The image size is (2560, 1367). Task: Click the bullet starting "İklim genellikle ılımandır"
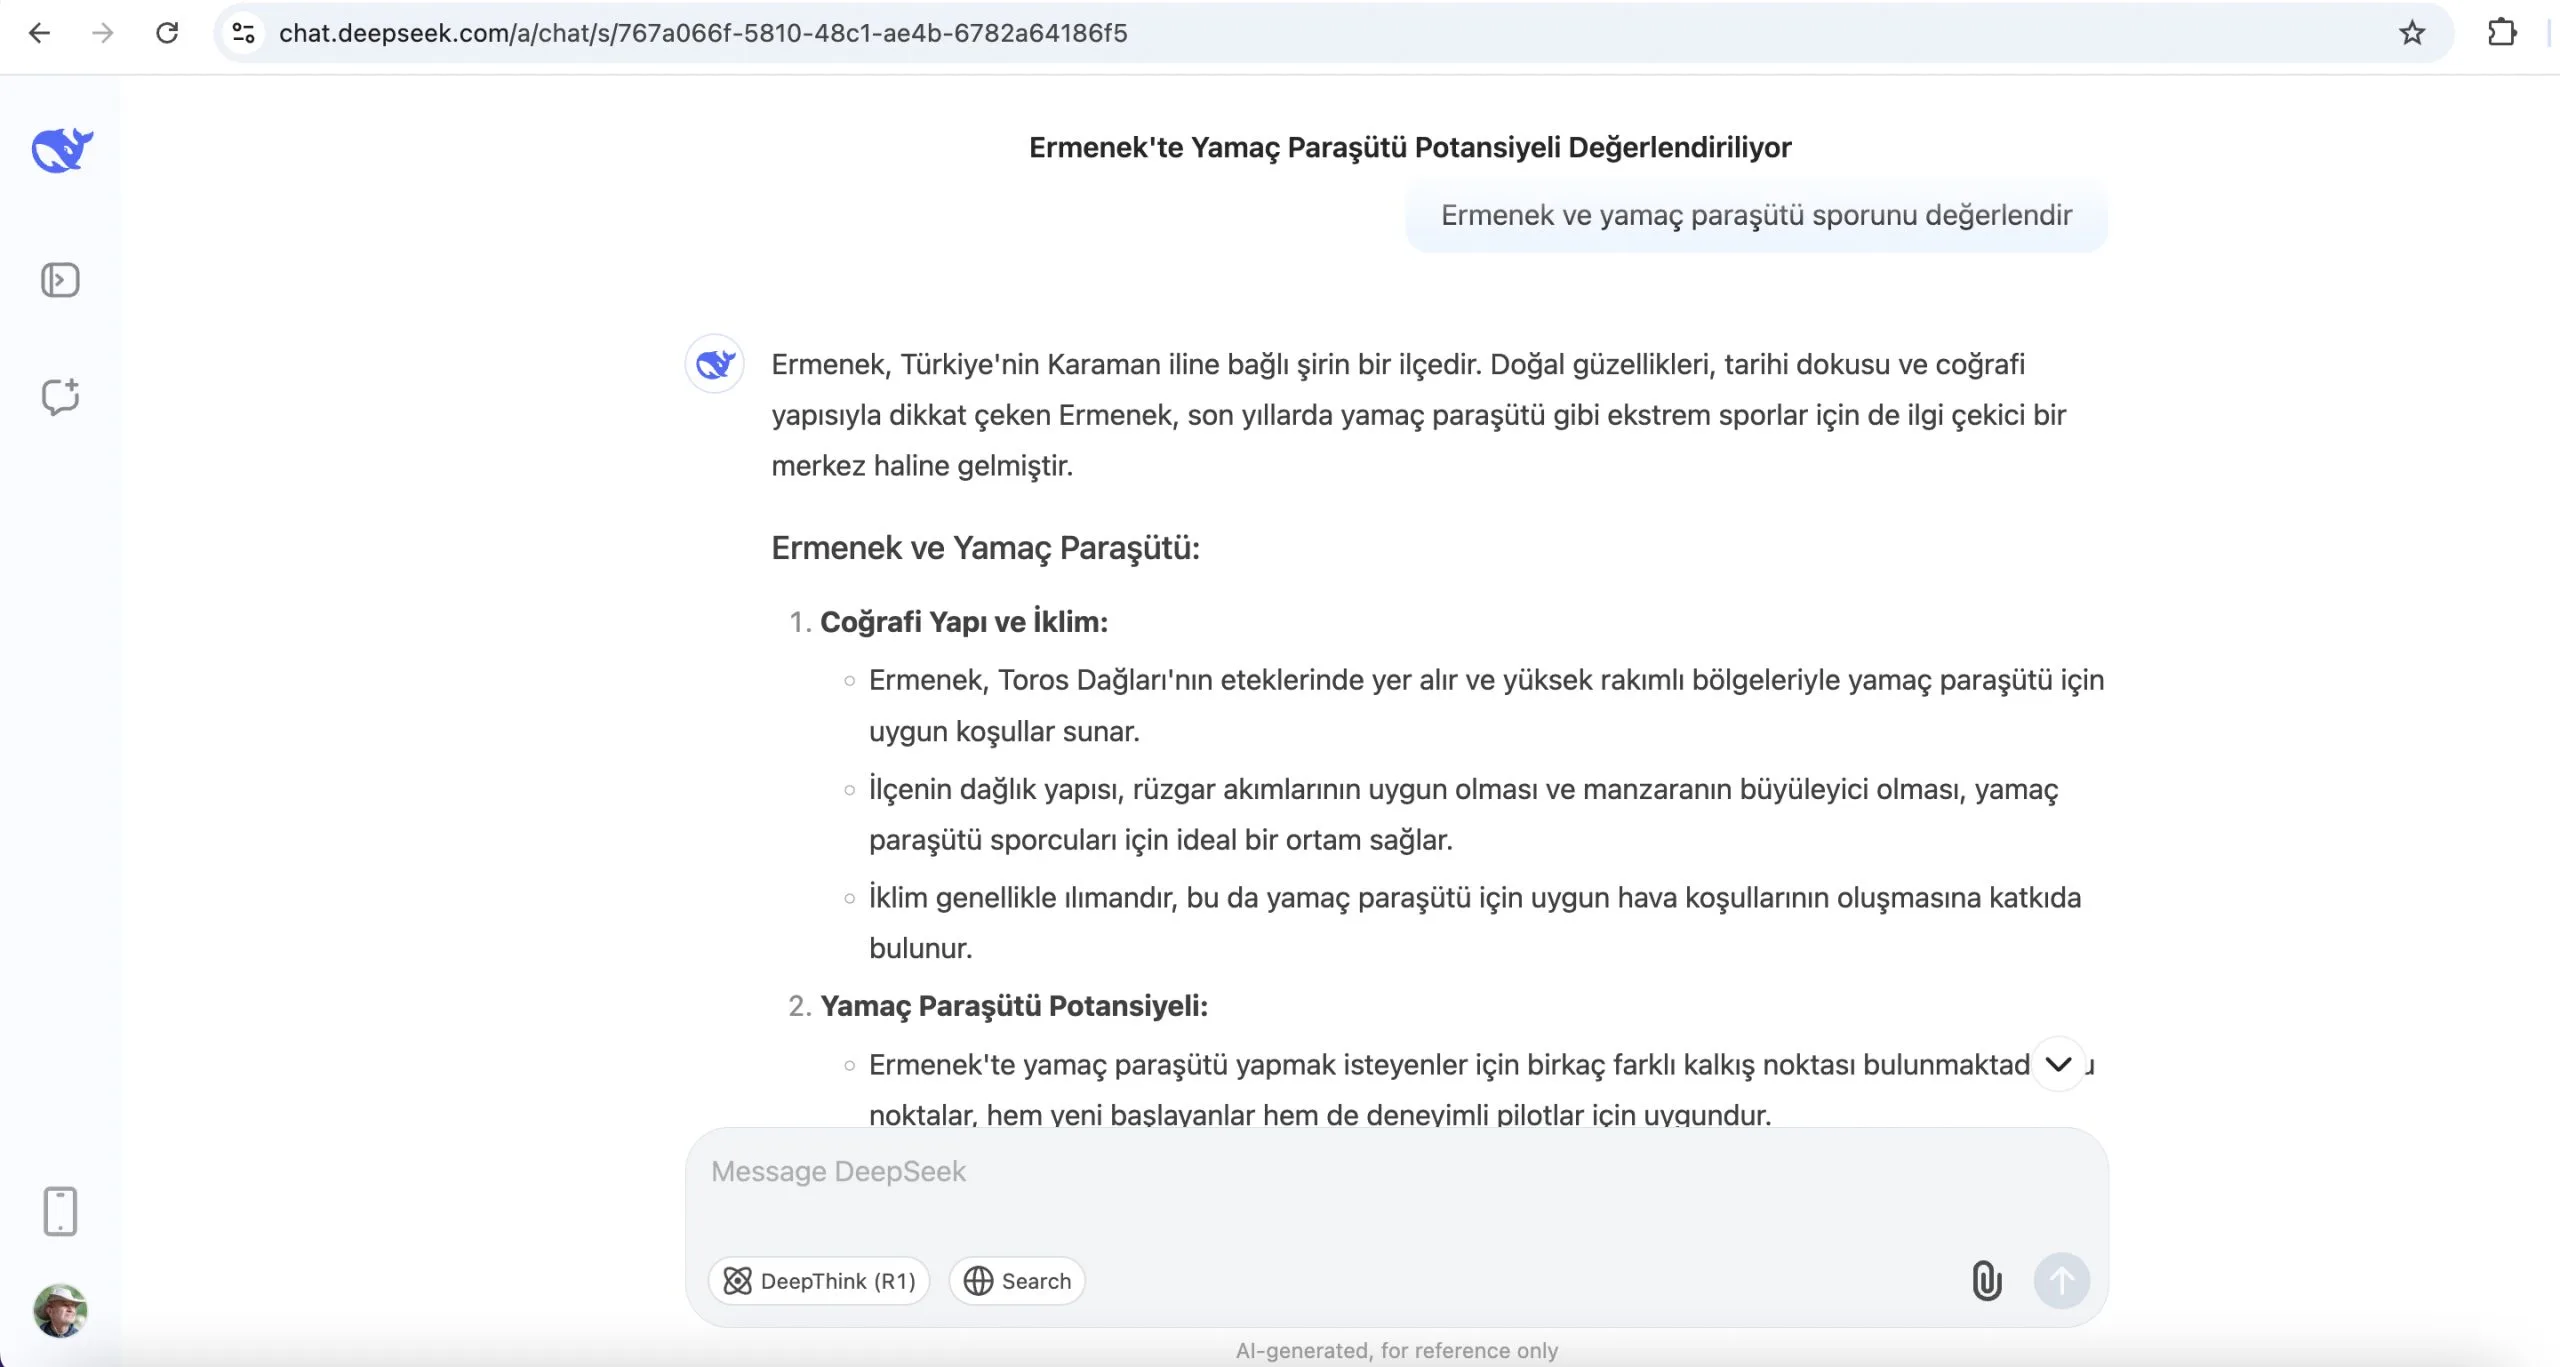[1475, 922]
